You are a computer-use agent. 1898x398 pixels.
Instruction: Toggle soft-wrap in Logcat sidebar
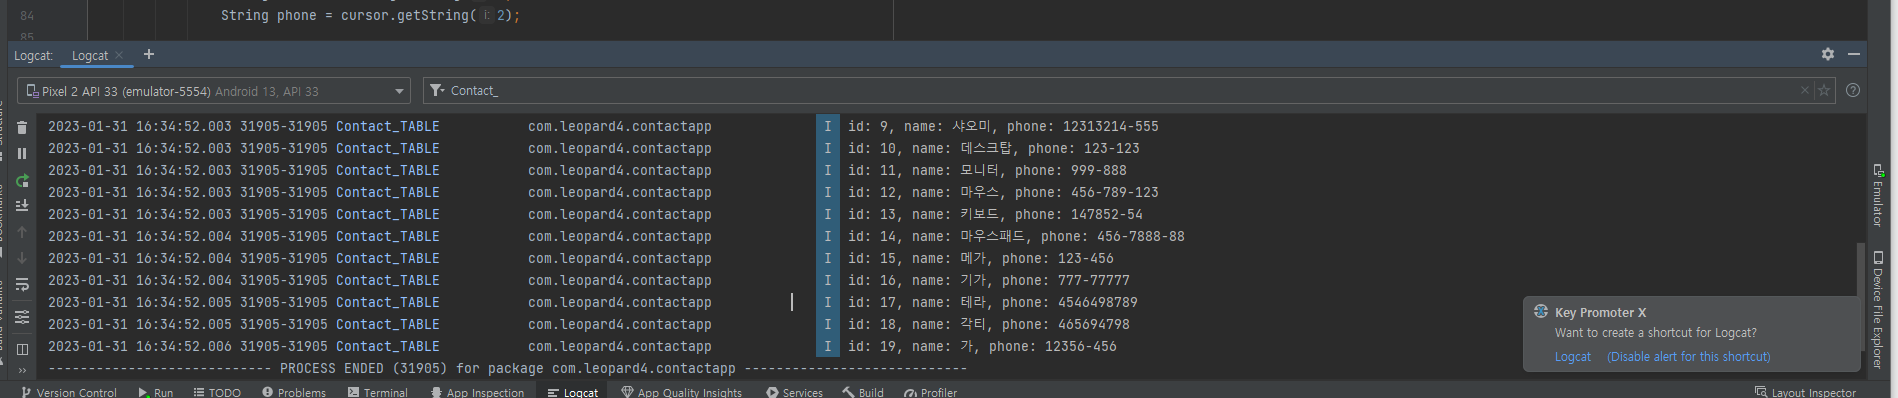(22, 285)
